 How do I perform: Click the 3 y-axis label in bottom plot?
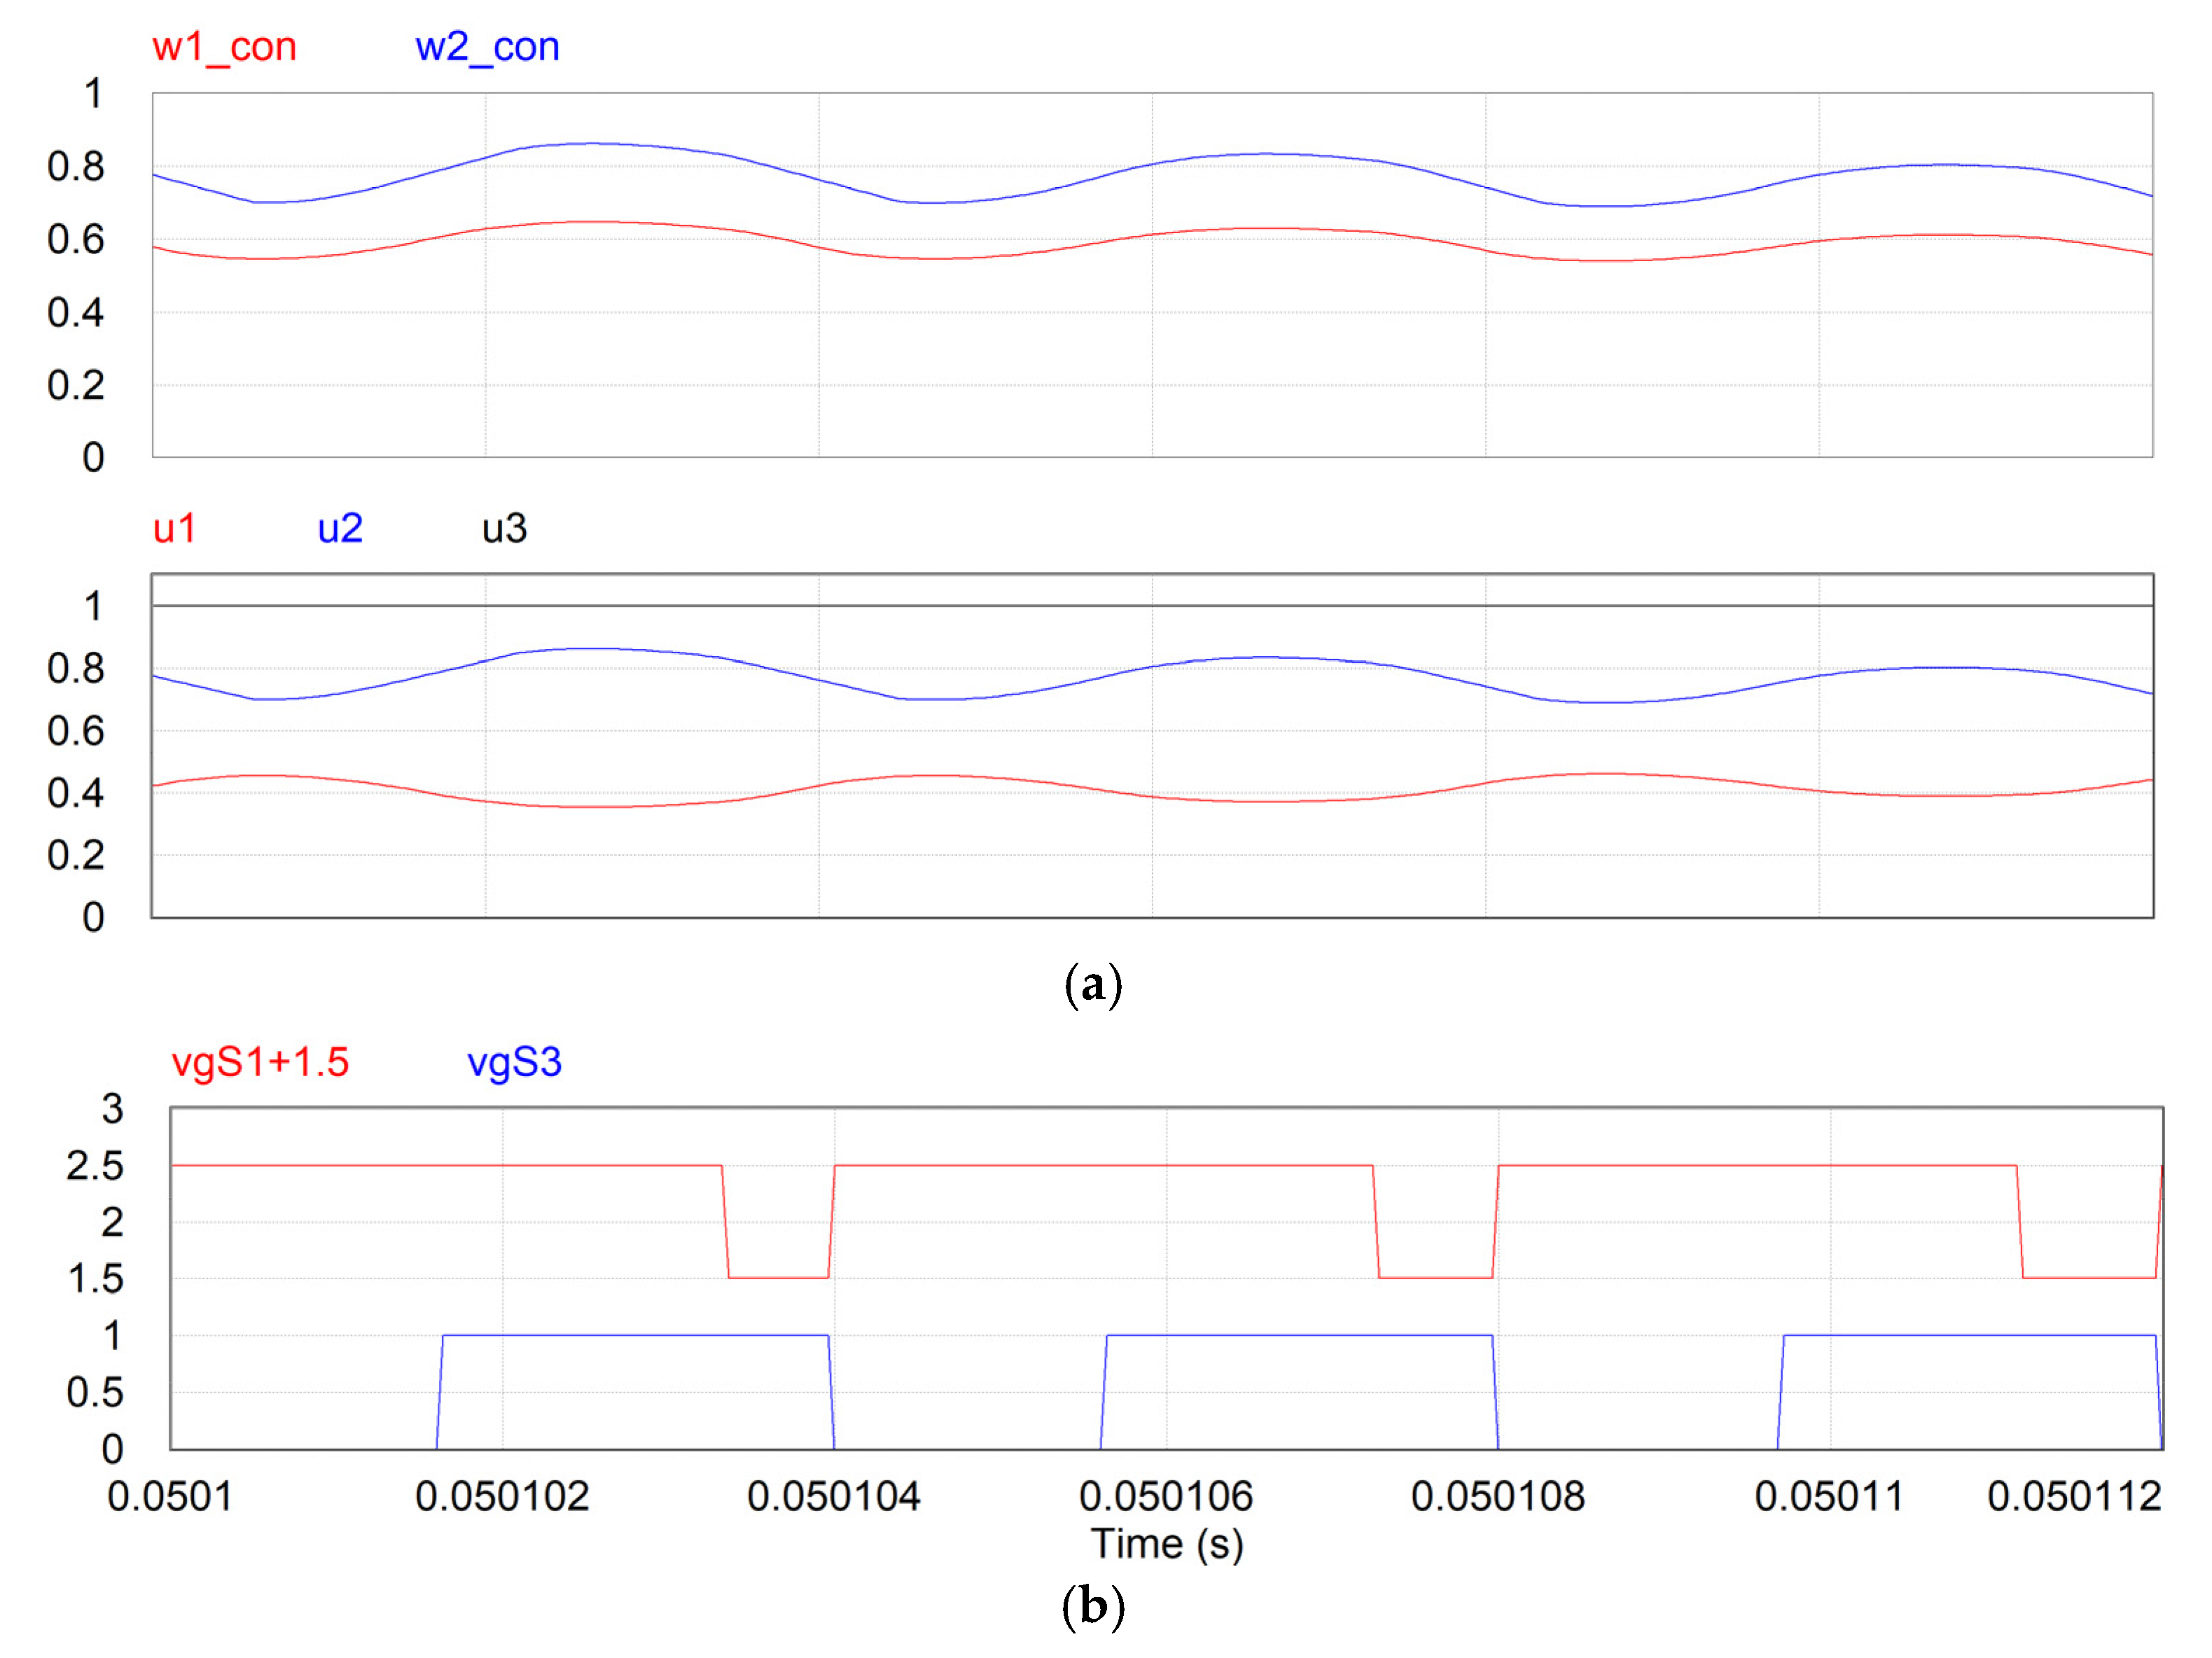112,1108
